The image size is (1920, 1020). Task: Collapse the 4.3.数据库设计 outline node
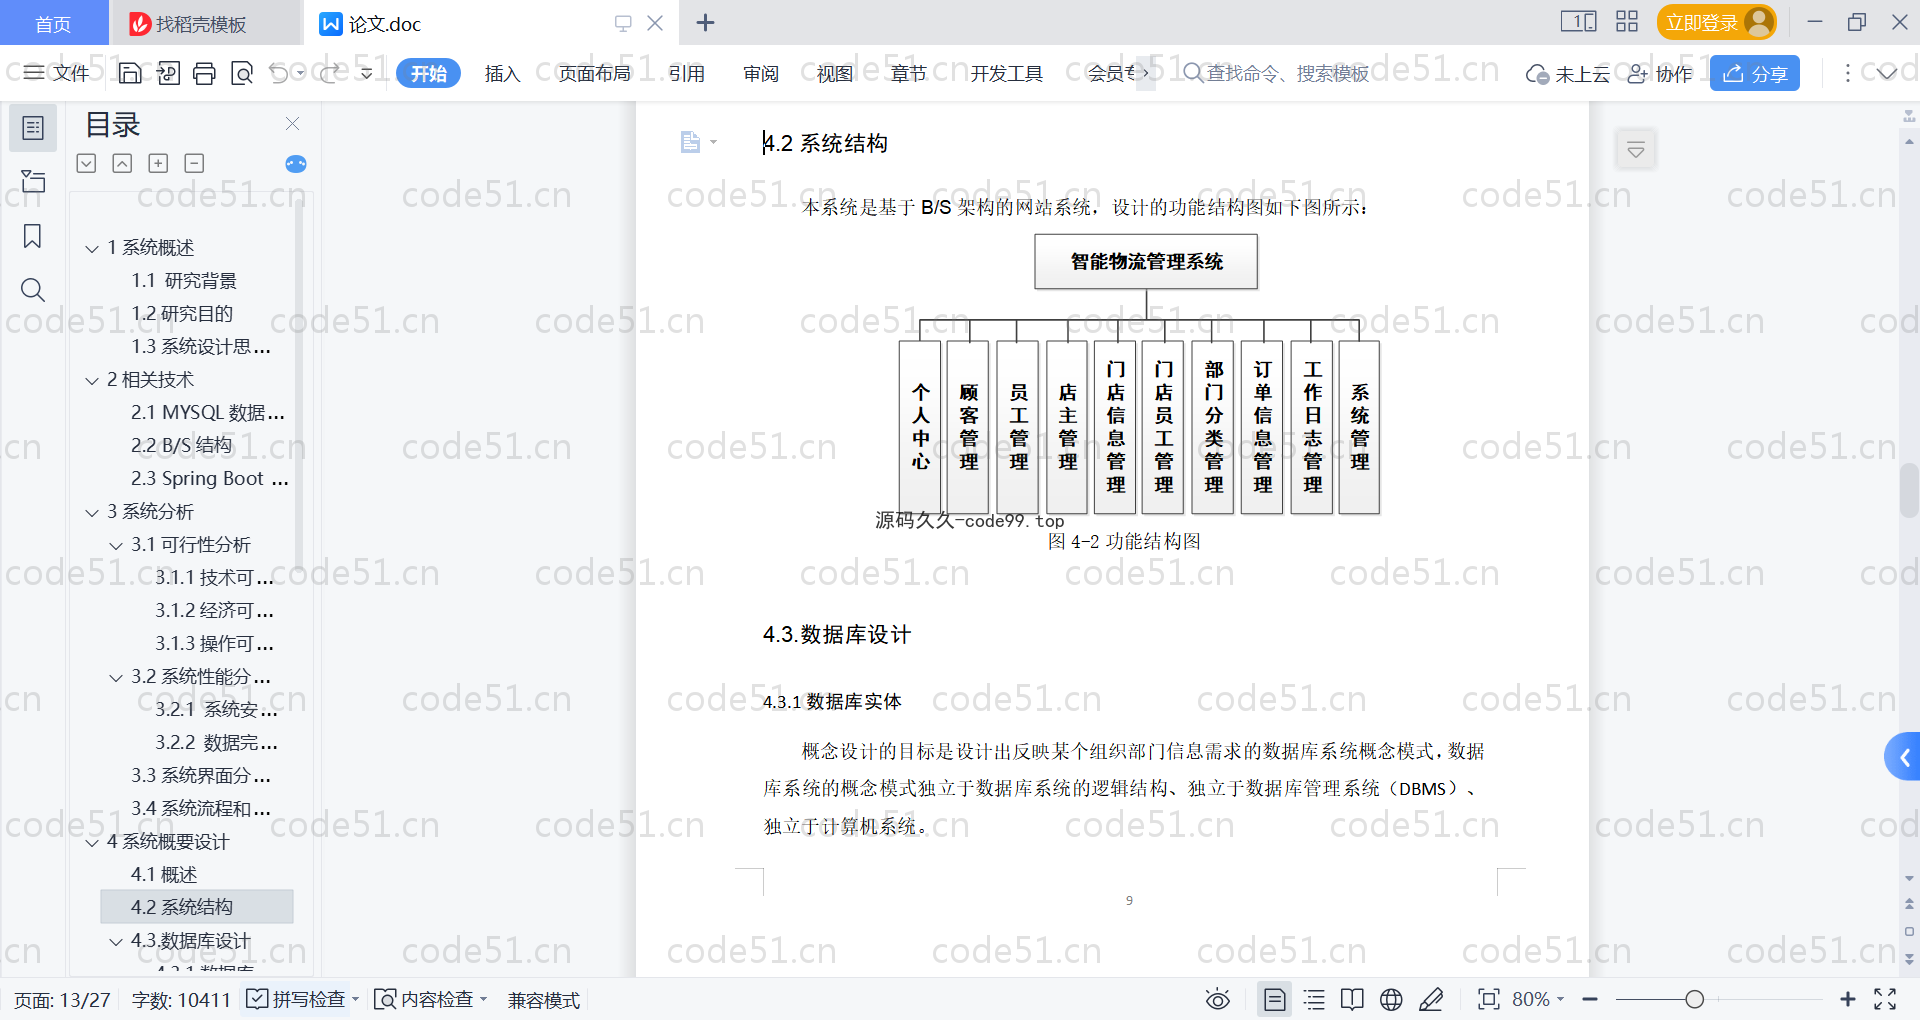[116, 941]
